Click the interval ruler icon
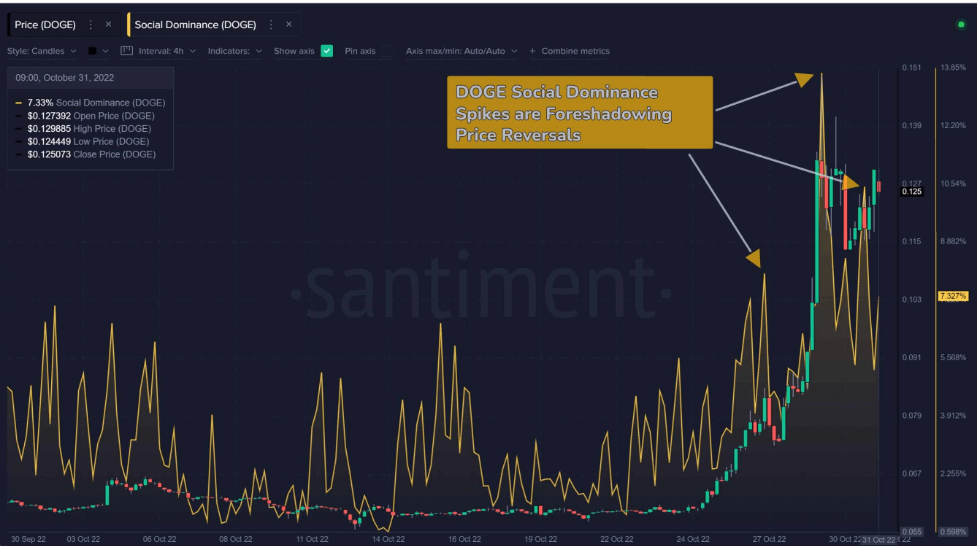The height and width of the screenshot is (546, 977). (x=126, y=50)
